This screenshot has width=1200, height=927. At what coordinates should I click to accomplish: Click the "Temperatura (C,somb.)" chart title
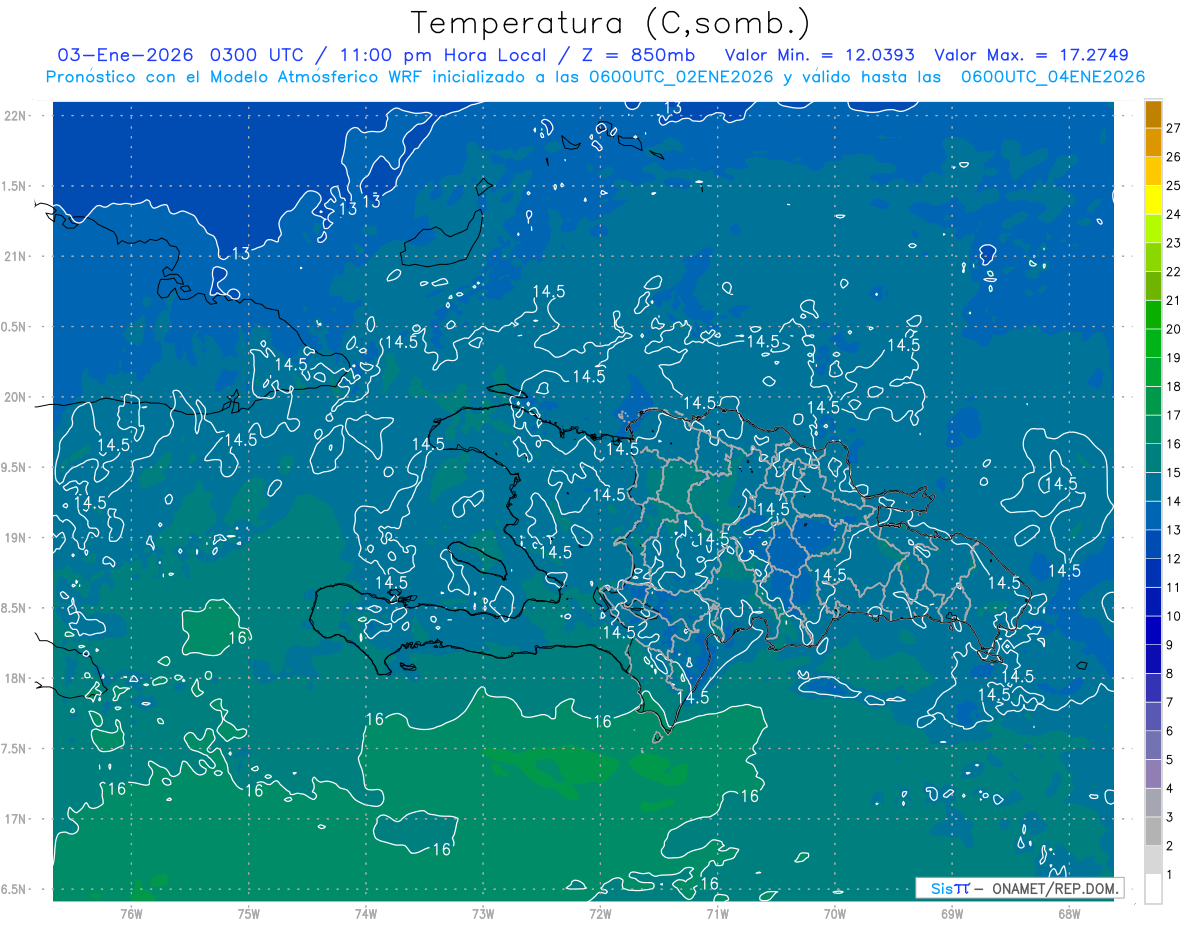click(x=610, y=22)
